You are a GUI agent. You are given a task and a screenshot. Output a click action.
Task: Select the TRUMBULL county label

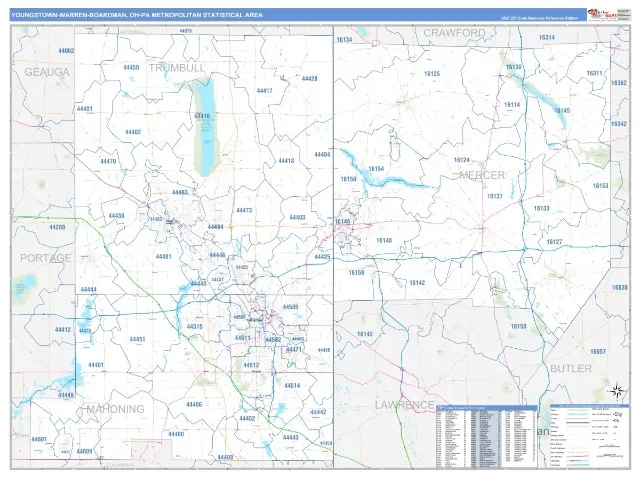(x=176, y=68)
